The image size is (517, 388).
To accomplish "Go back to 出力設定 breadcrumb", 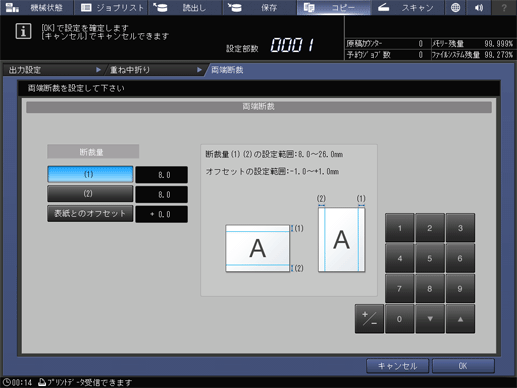I will point(53,70).
